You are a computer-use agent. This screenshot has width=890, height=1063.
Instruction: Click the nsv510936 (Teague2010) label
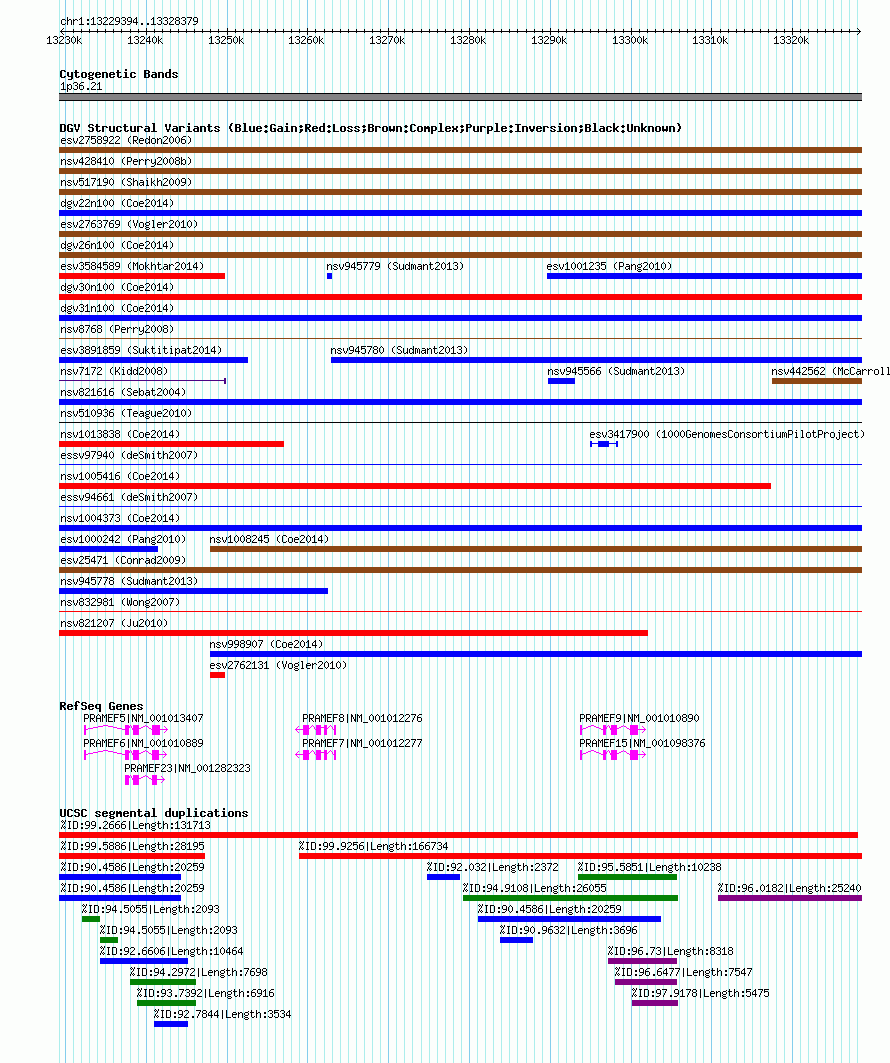coord(126,414)
